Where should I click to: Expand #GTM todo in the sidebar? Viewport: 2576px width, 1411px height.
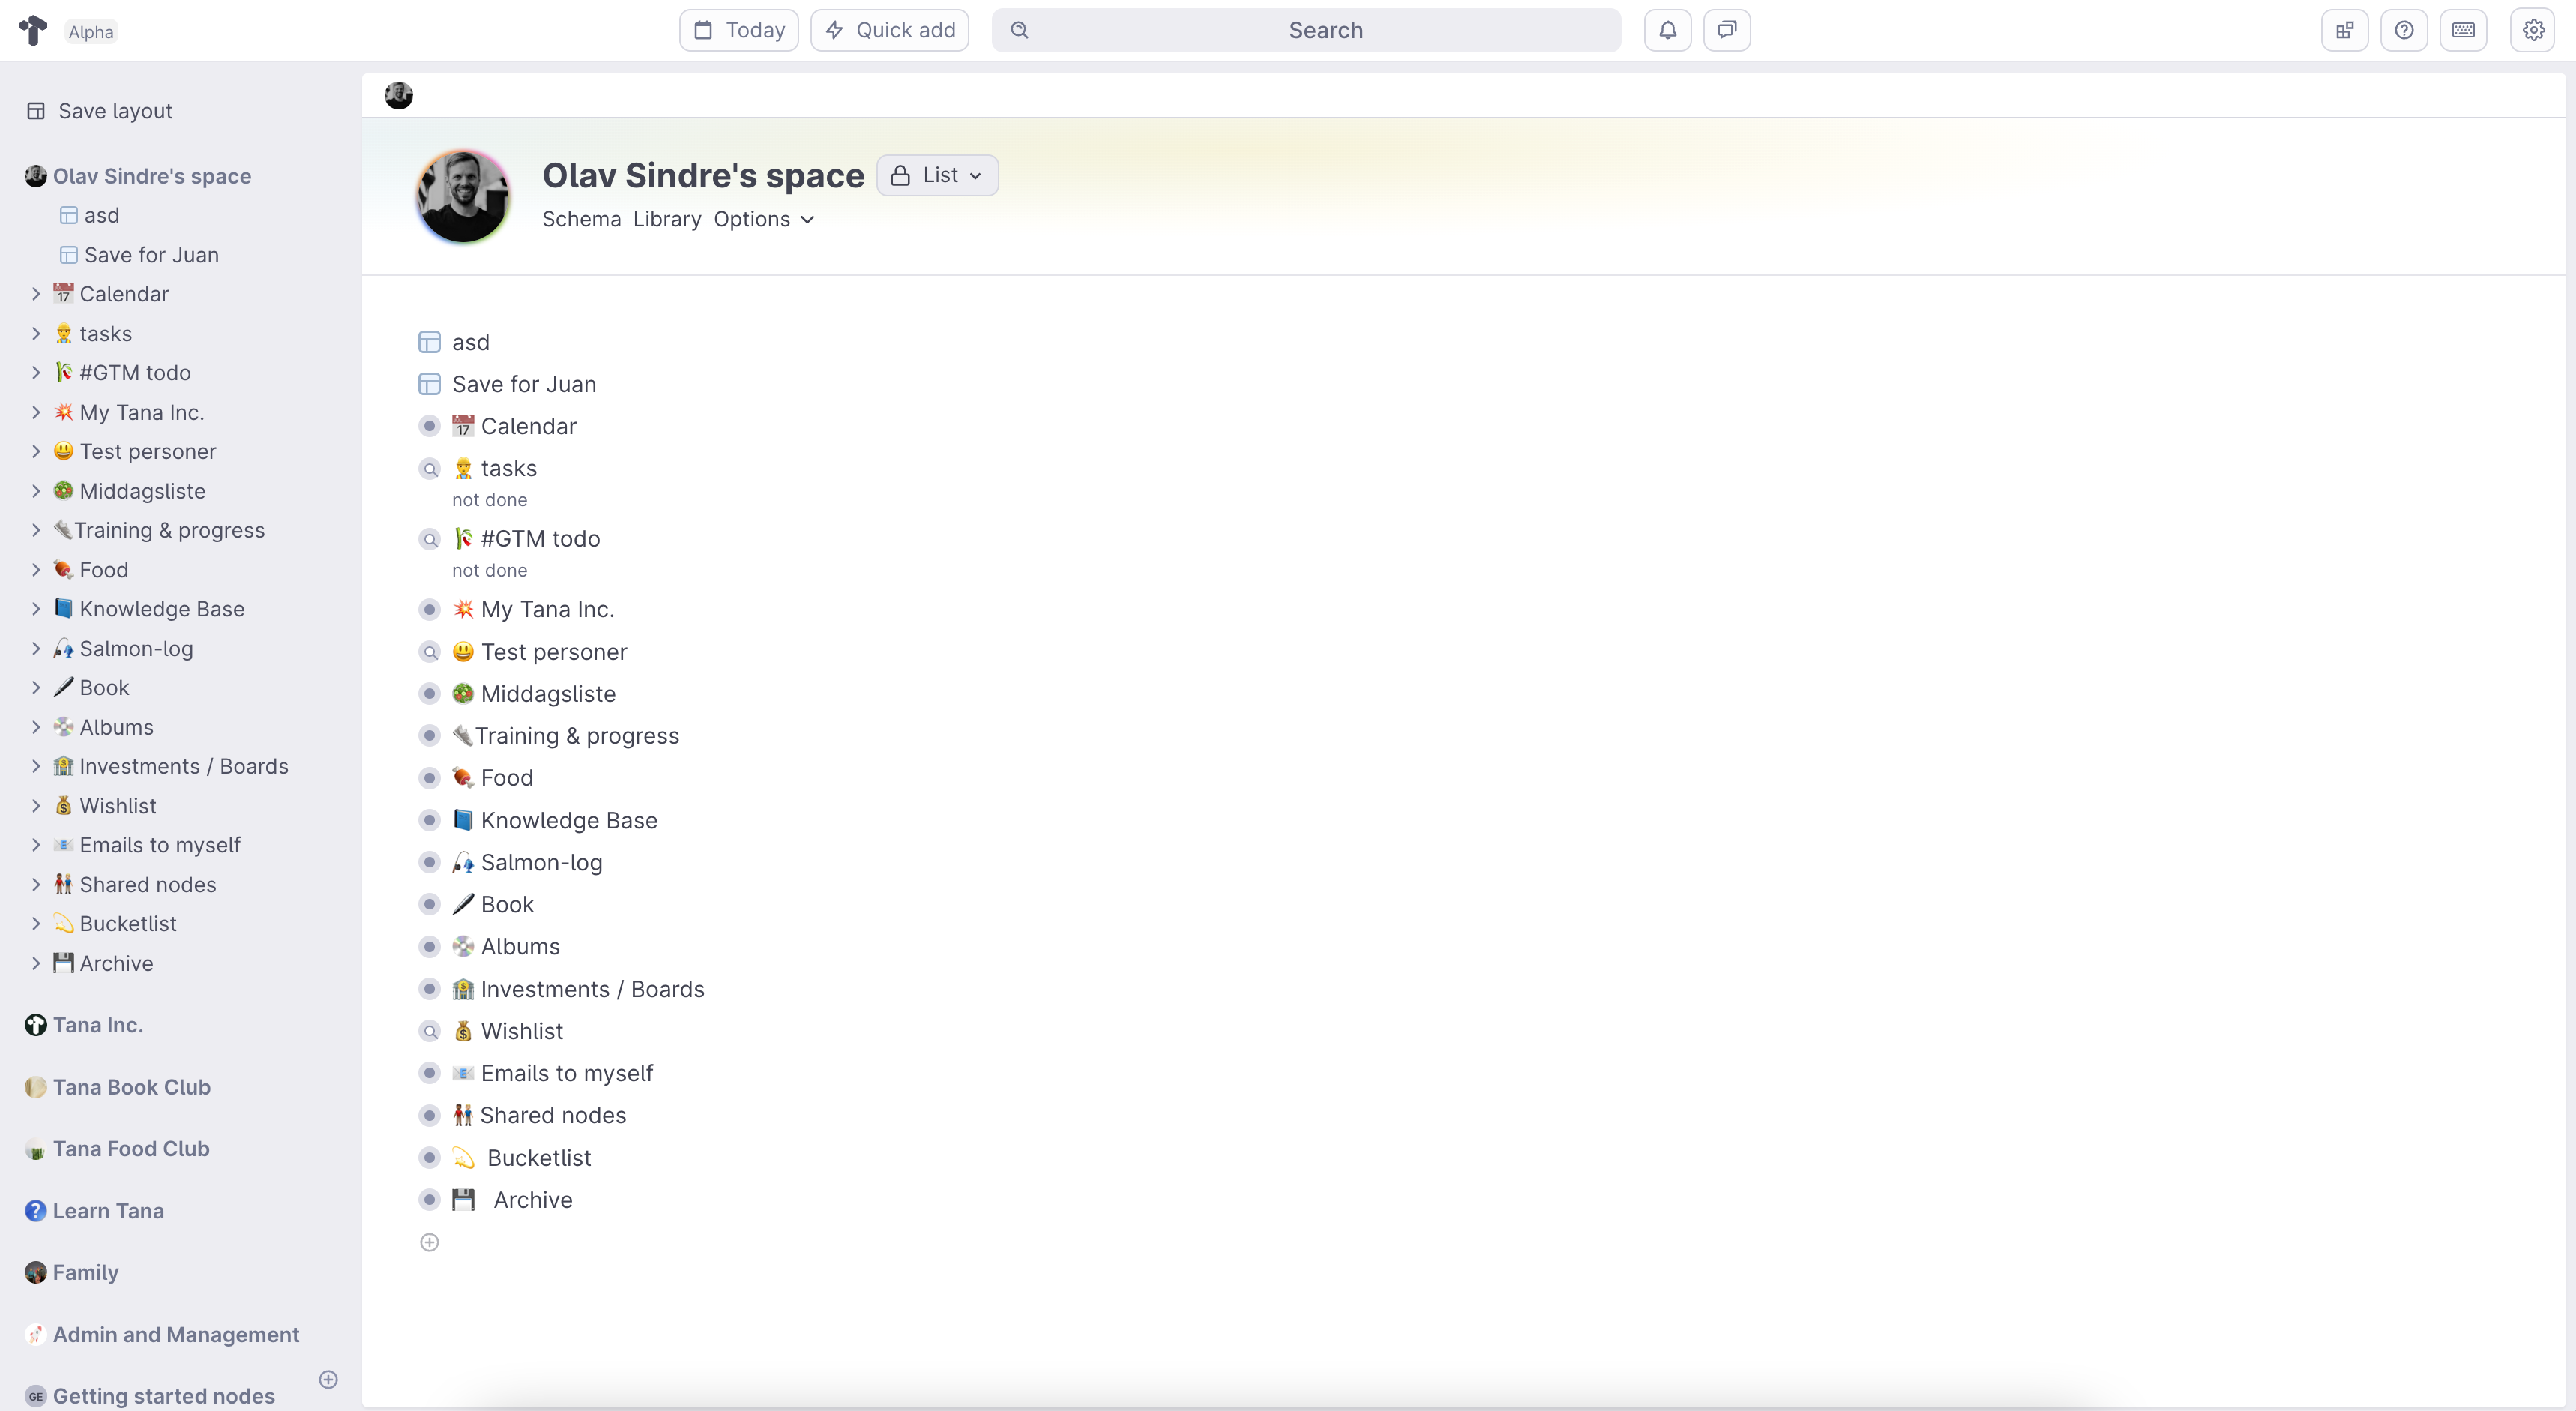click(x=36, y=373)
